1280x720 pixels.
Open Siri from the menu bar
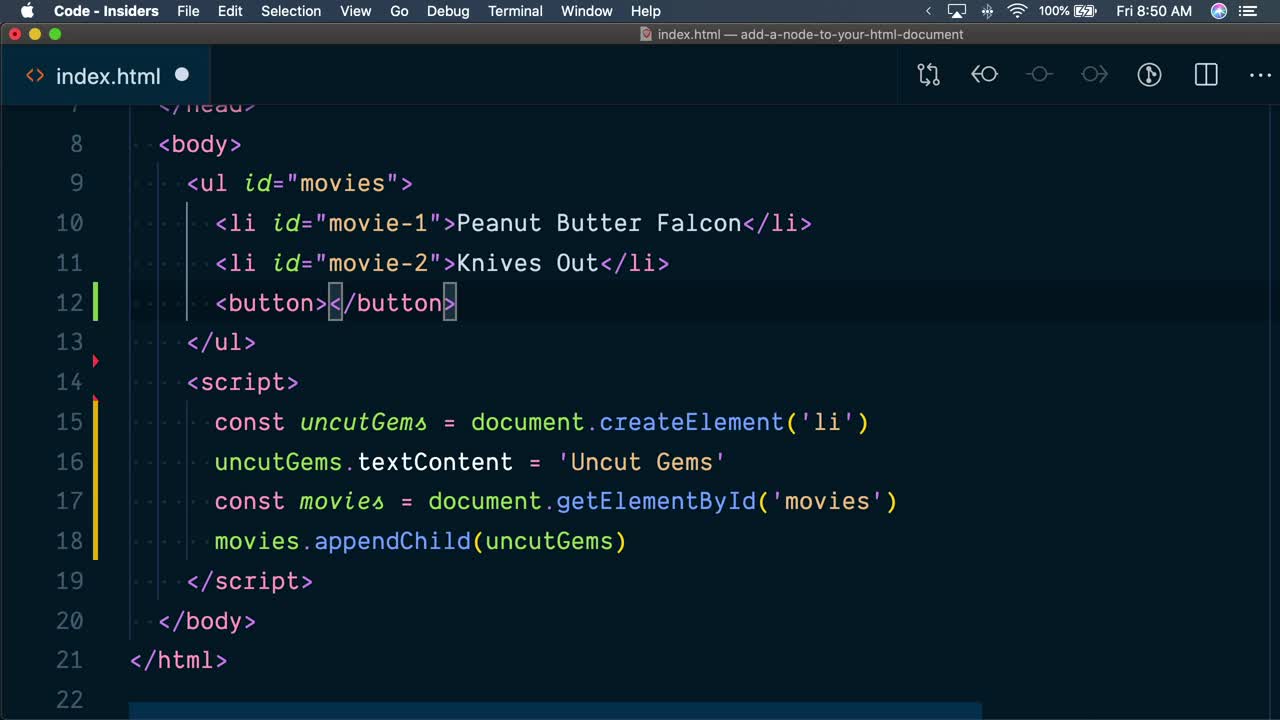click(1218, 11)
